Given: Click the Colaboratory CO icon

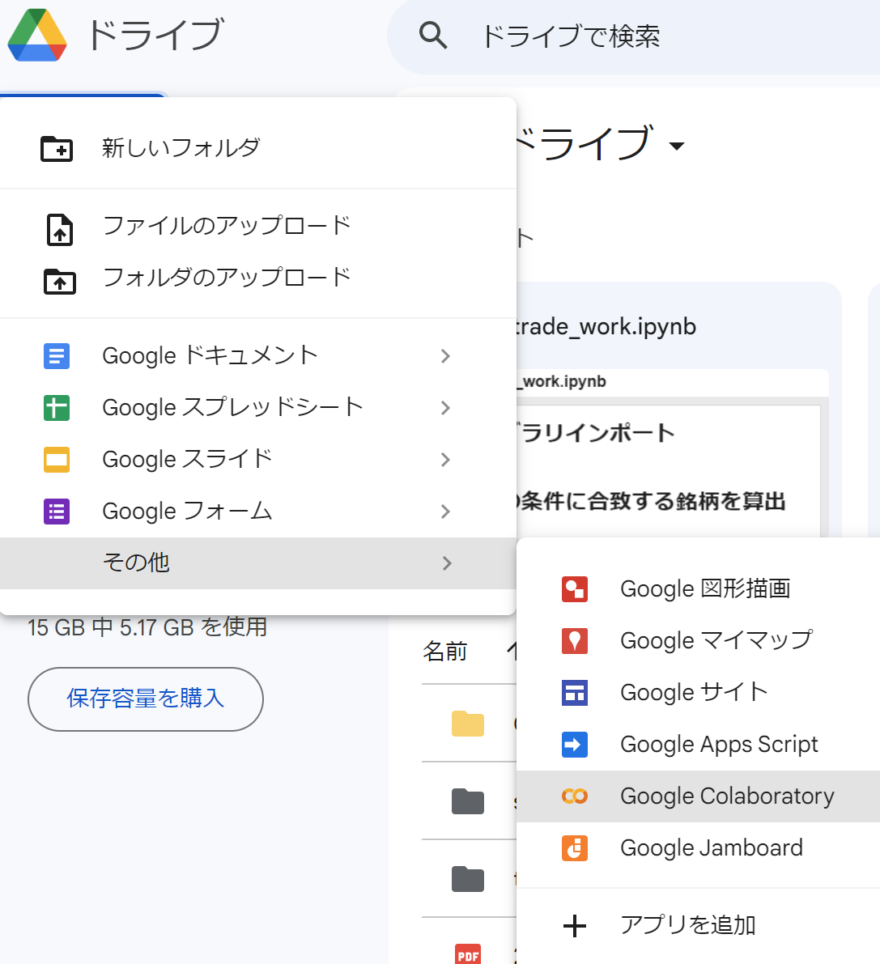Looking at the screenshot, I should 574,796.
